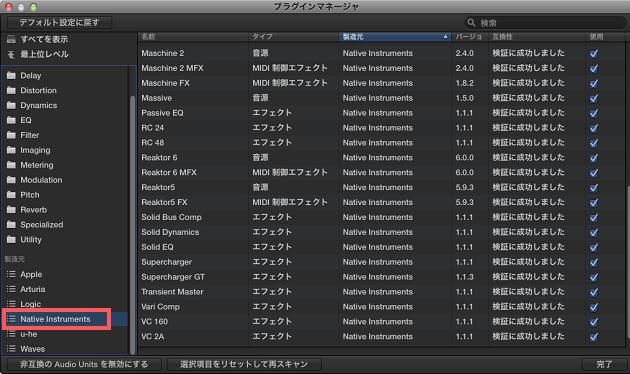Select the Reaktor 6 MFX row
630x374 pixels.
click(x=380, y=172)
